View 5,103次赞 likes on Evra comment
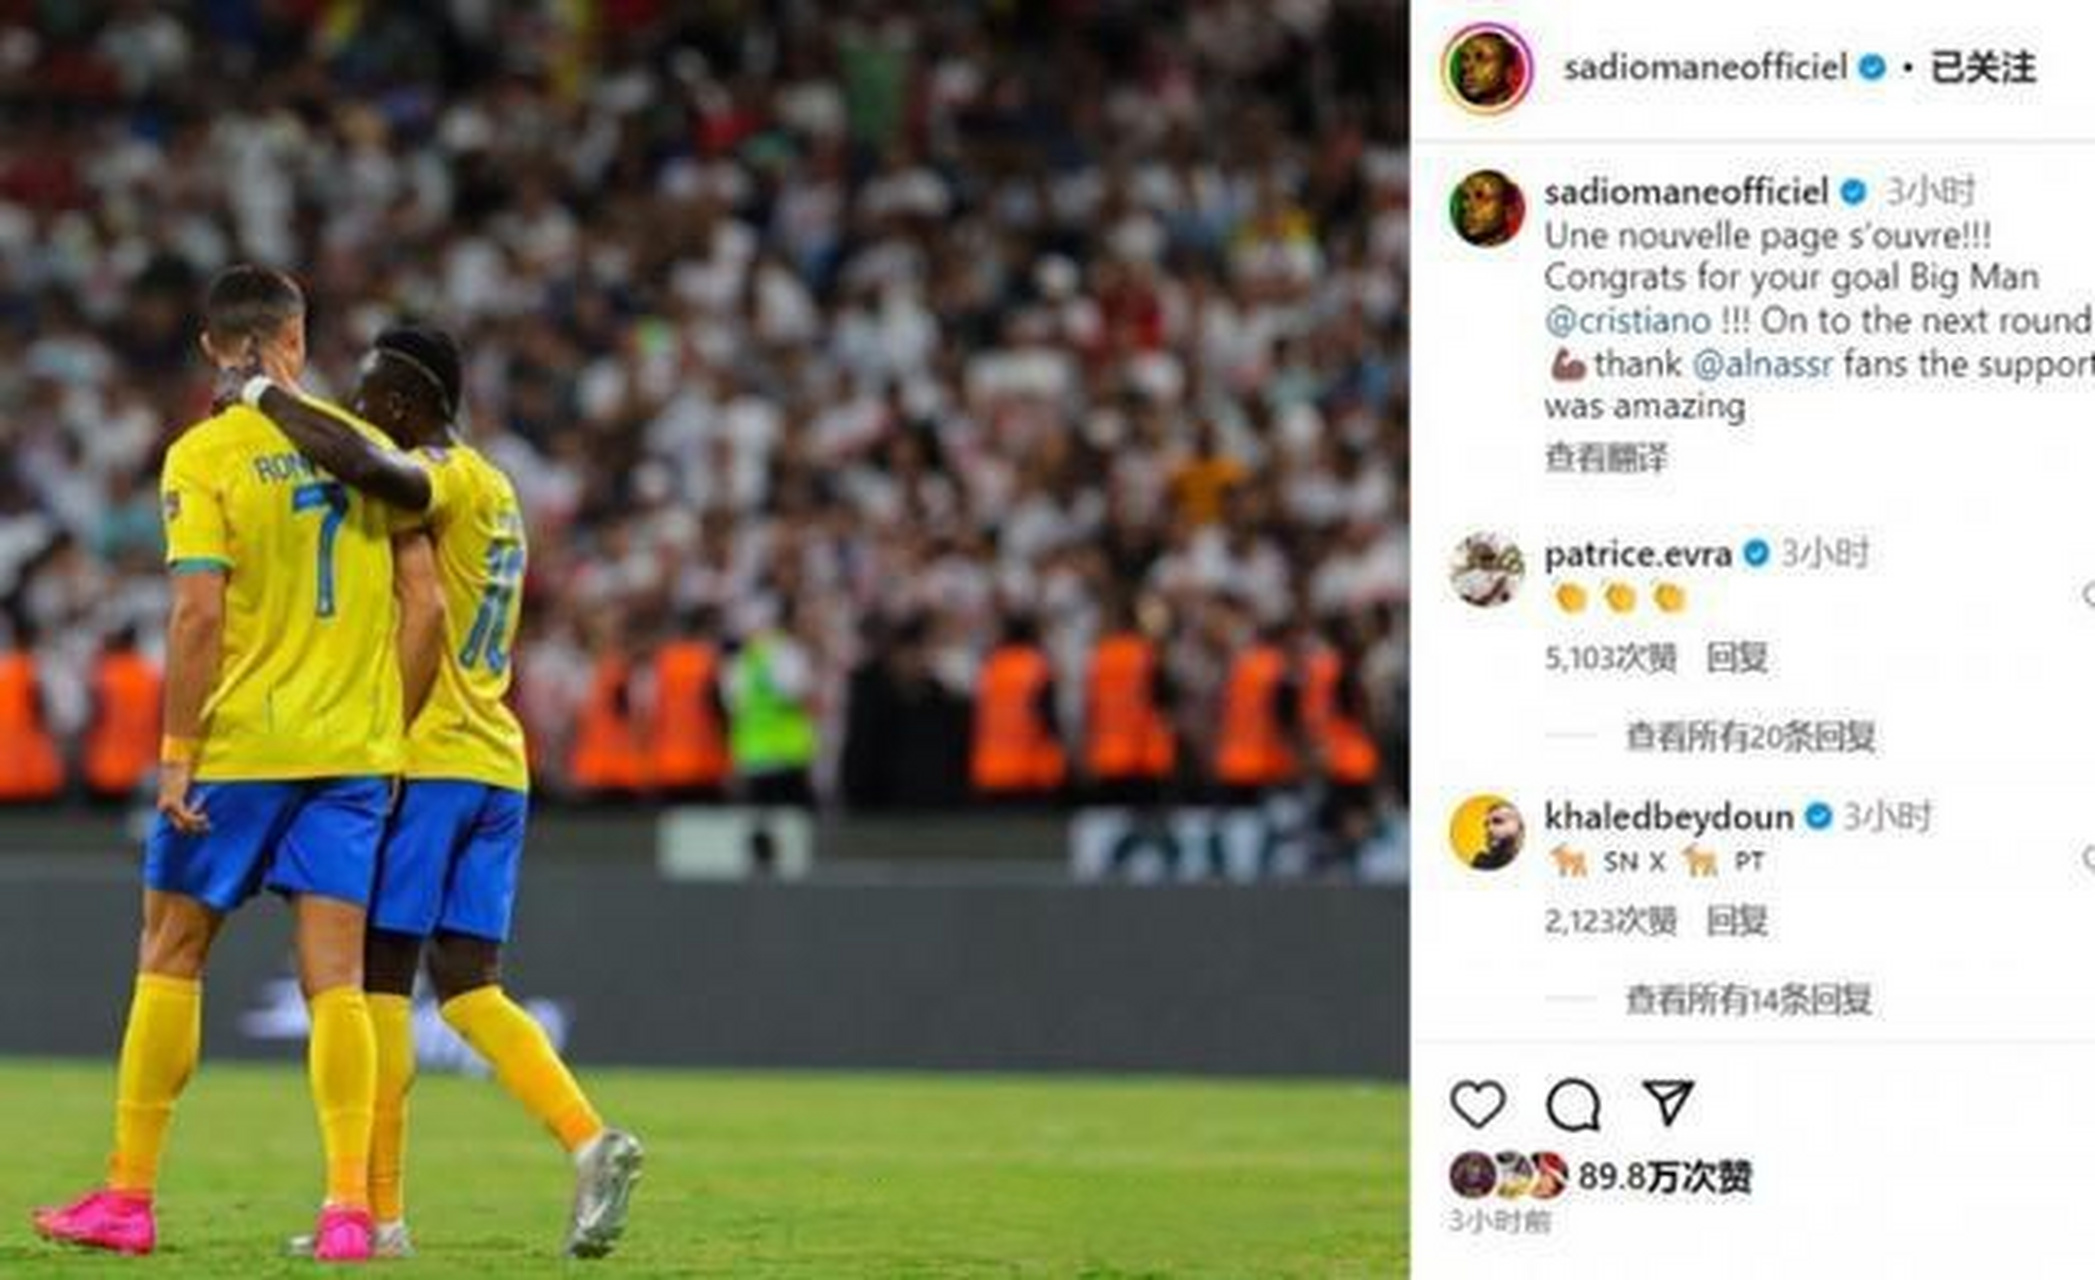 [1610, 658]
